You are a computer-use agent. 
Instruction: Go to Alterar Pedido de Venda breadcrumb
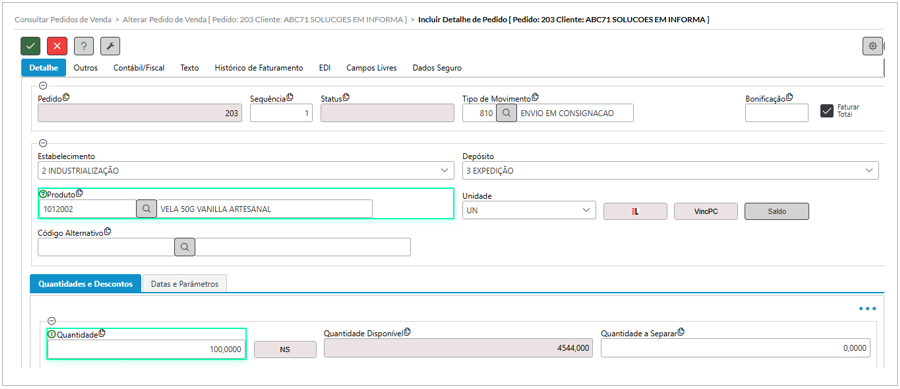(265, 20)
